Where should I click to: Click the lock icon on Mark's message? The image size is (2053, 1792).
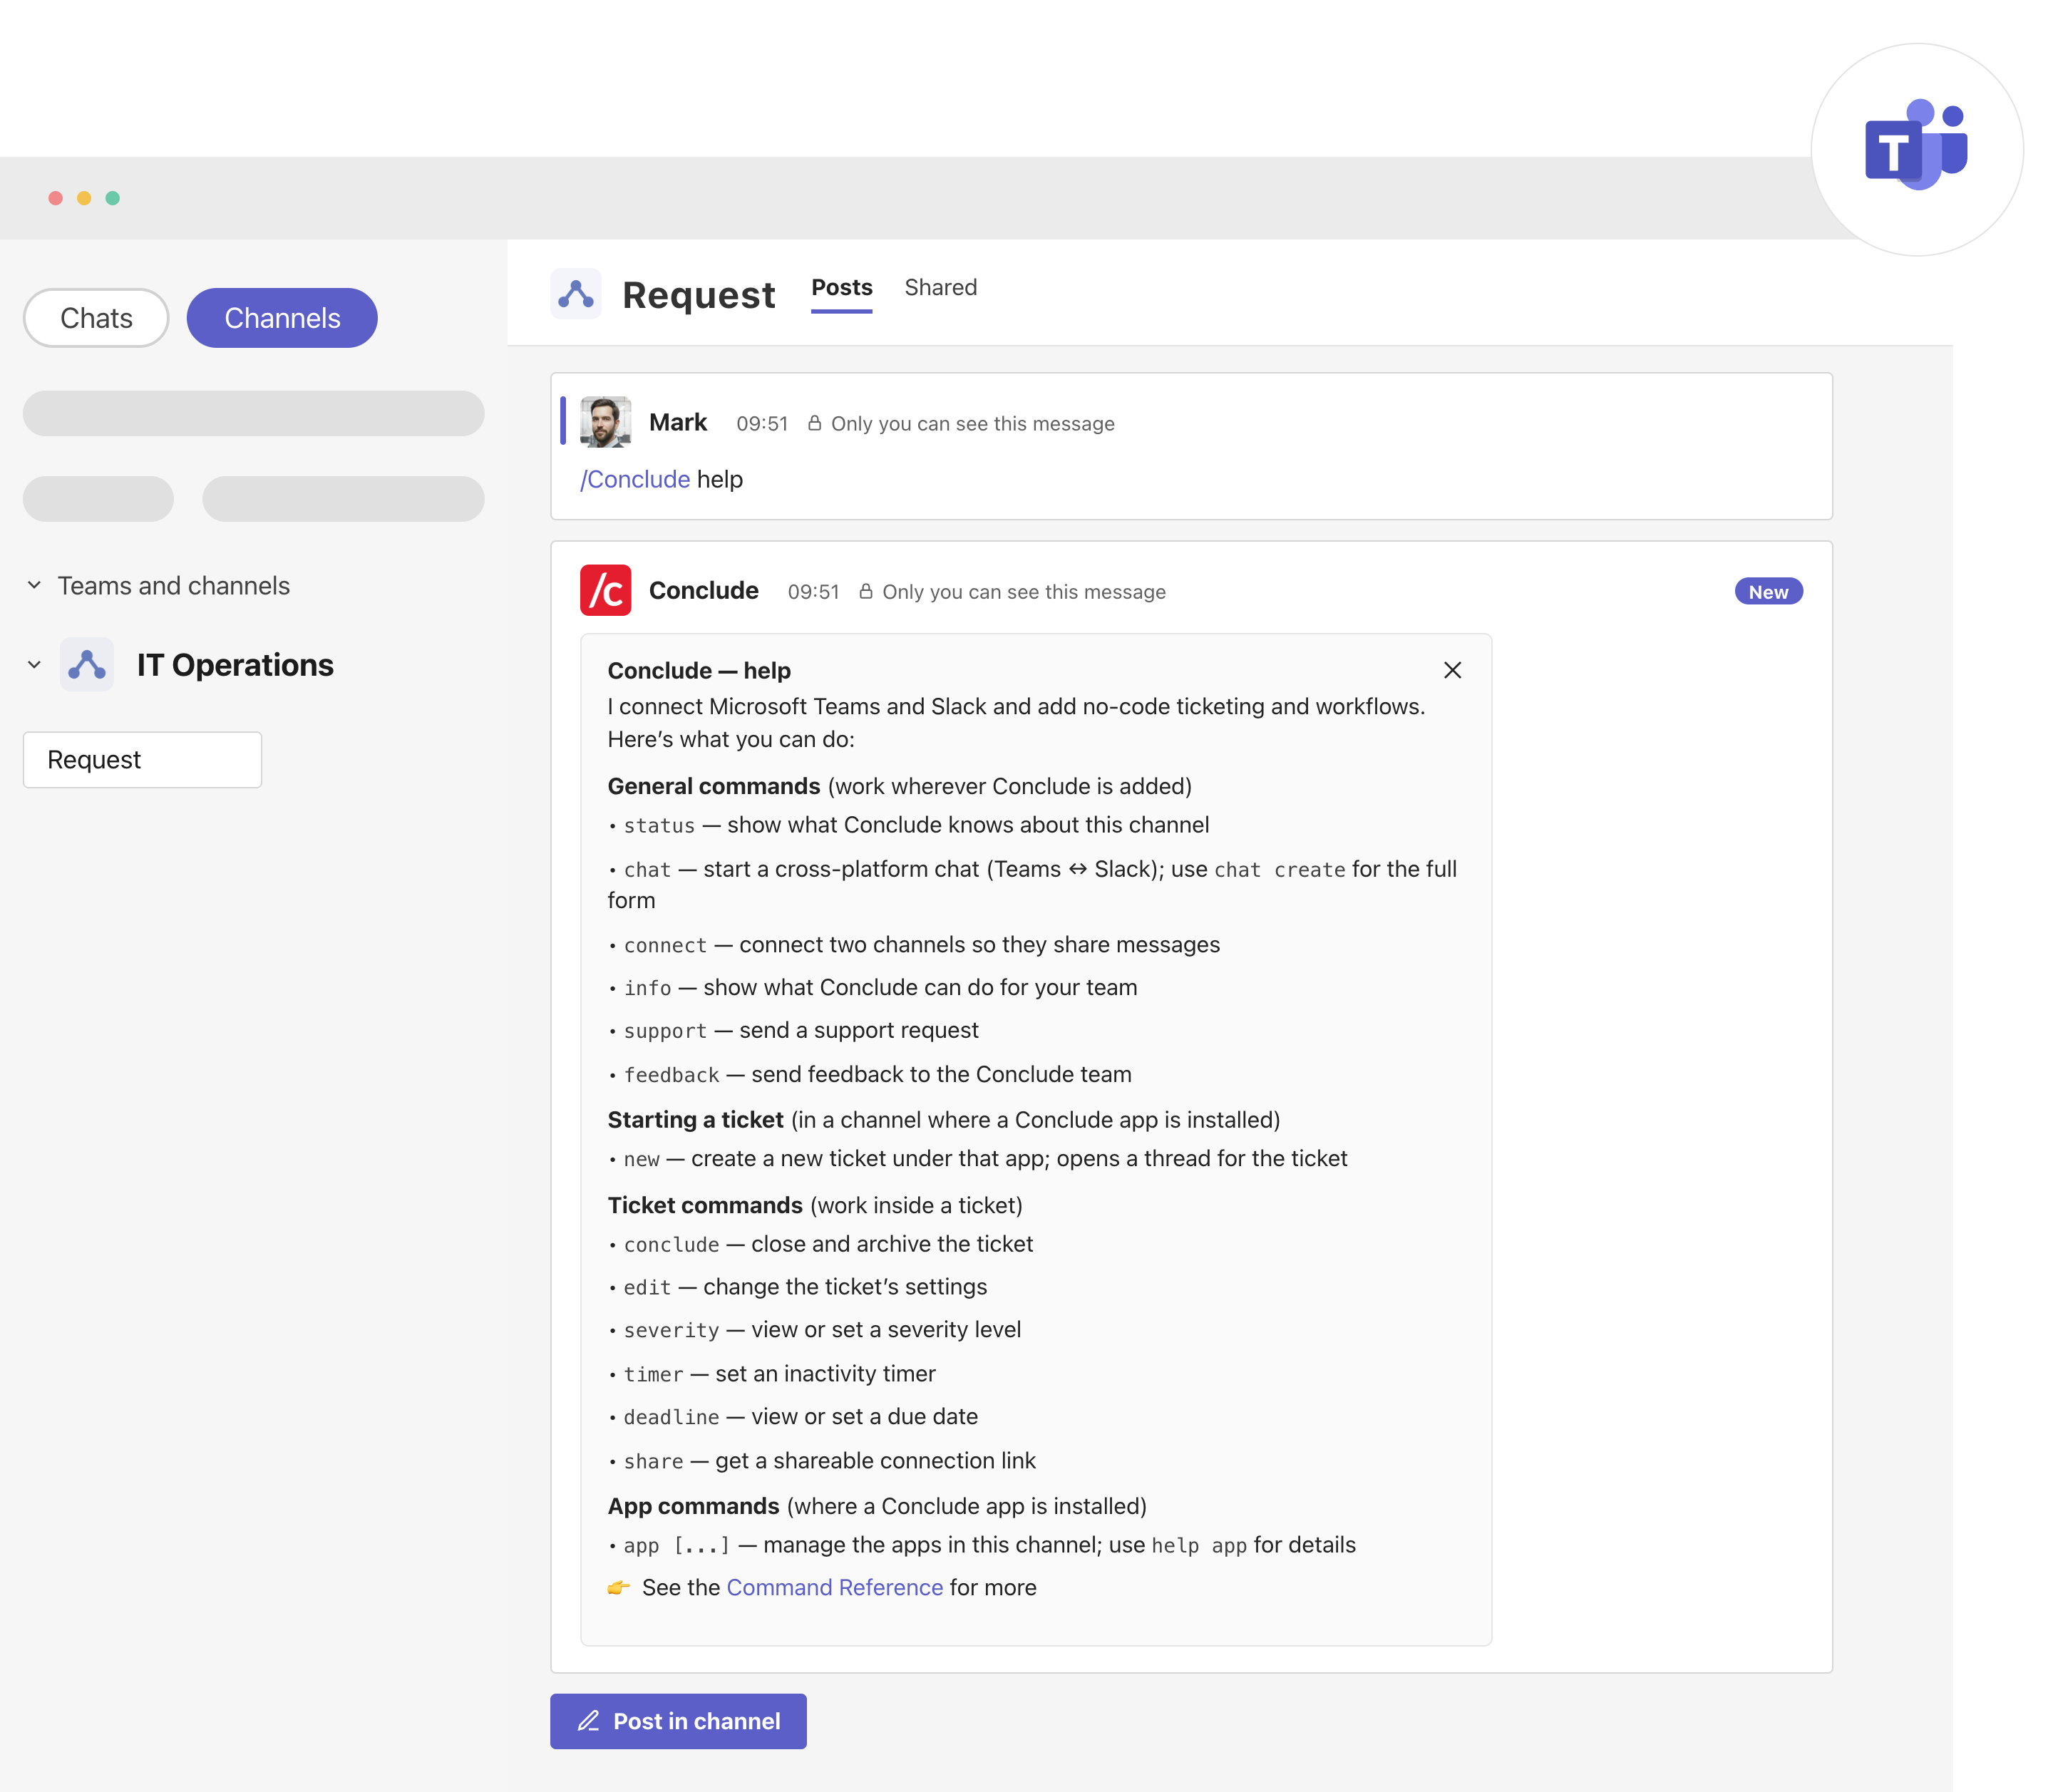click(x=815, y=423)
